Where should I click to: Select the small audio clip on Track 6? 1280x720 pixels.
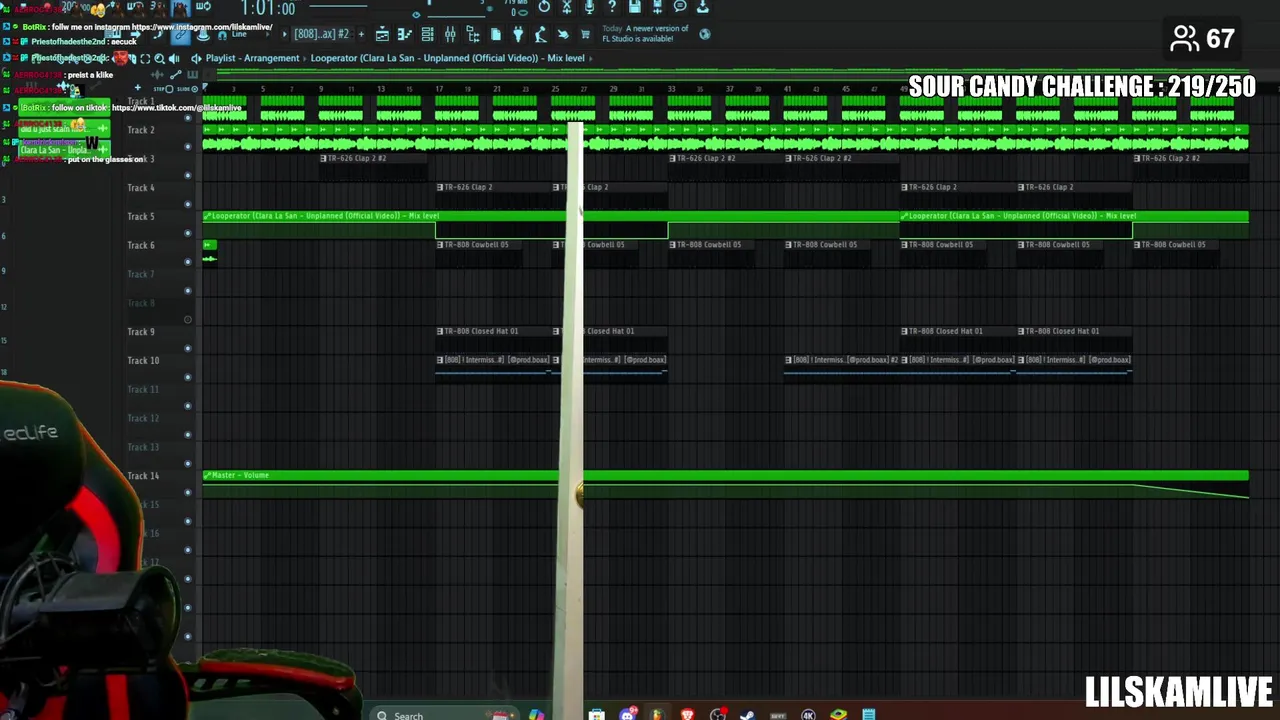pyautogui.click(x=209, y=252)
